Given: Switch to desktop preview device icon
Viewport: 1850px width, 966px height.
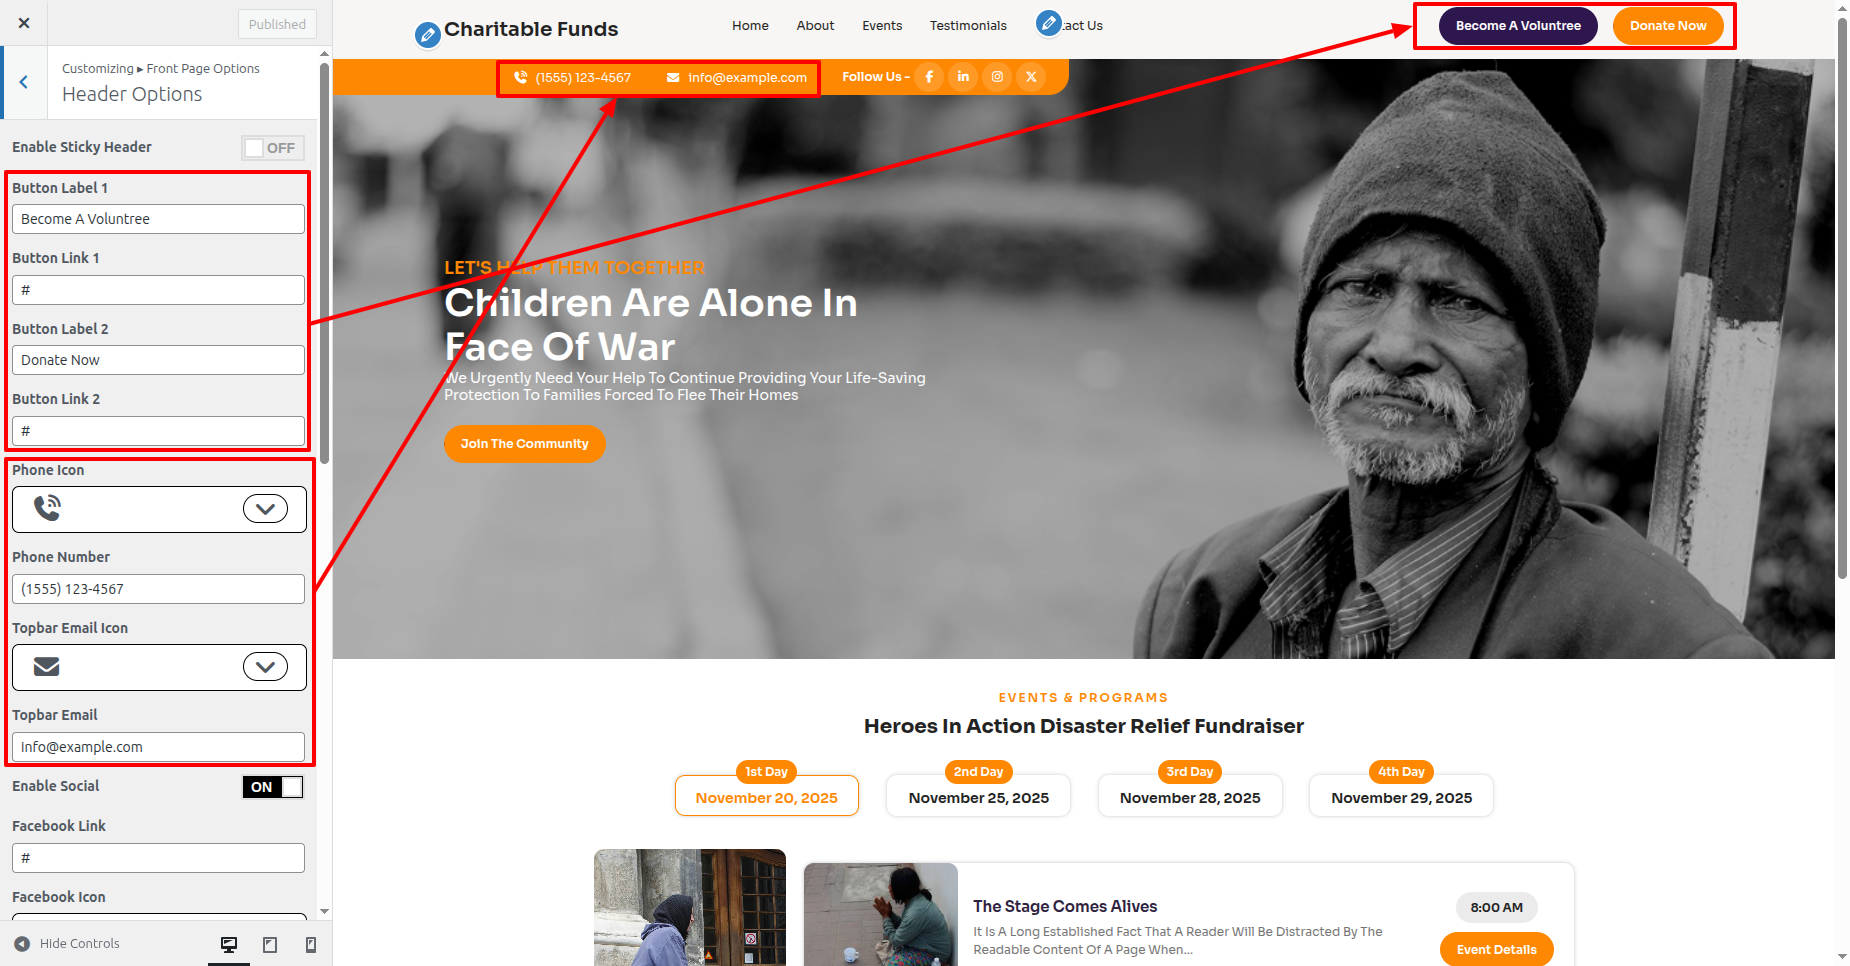Looking at the screenshot, I should coord(229,944).
